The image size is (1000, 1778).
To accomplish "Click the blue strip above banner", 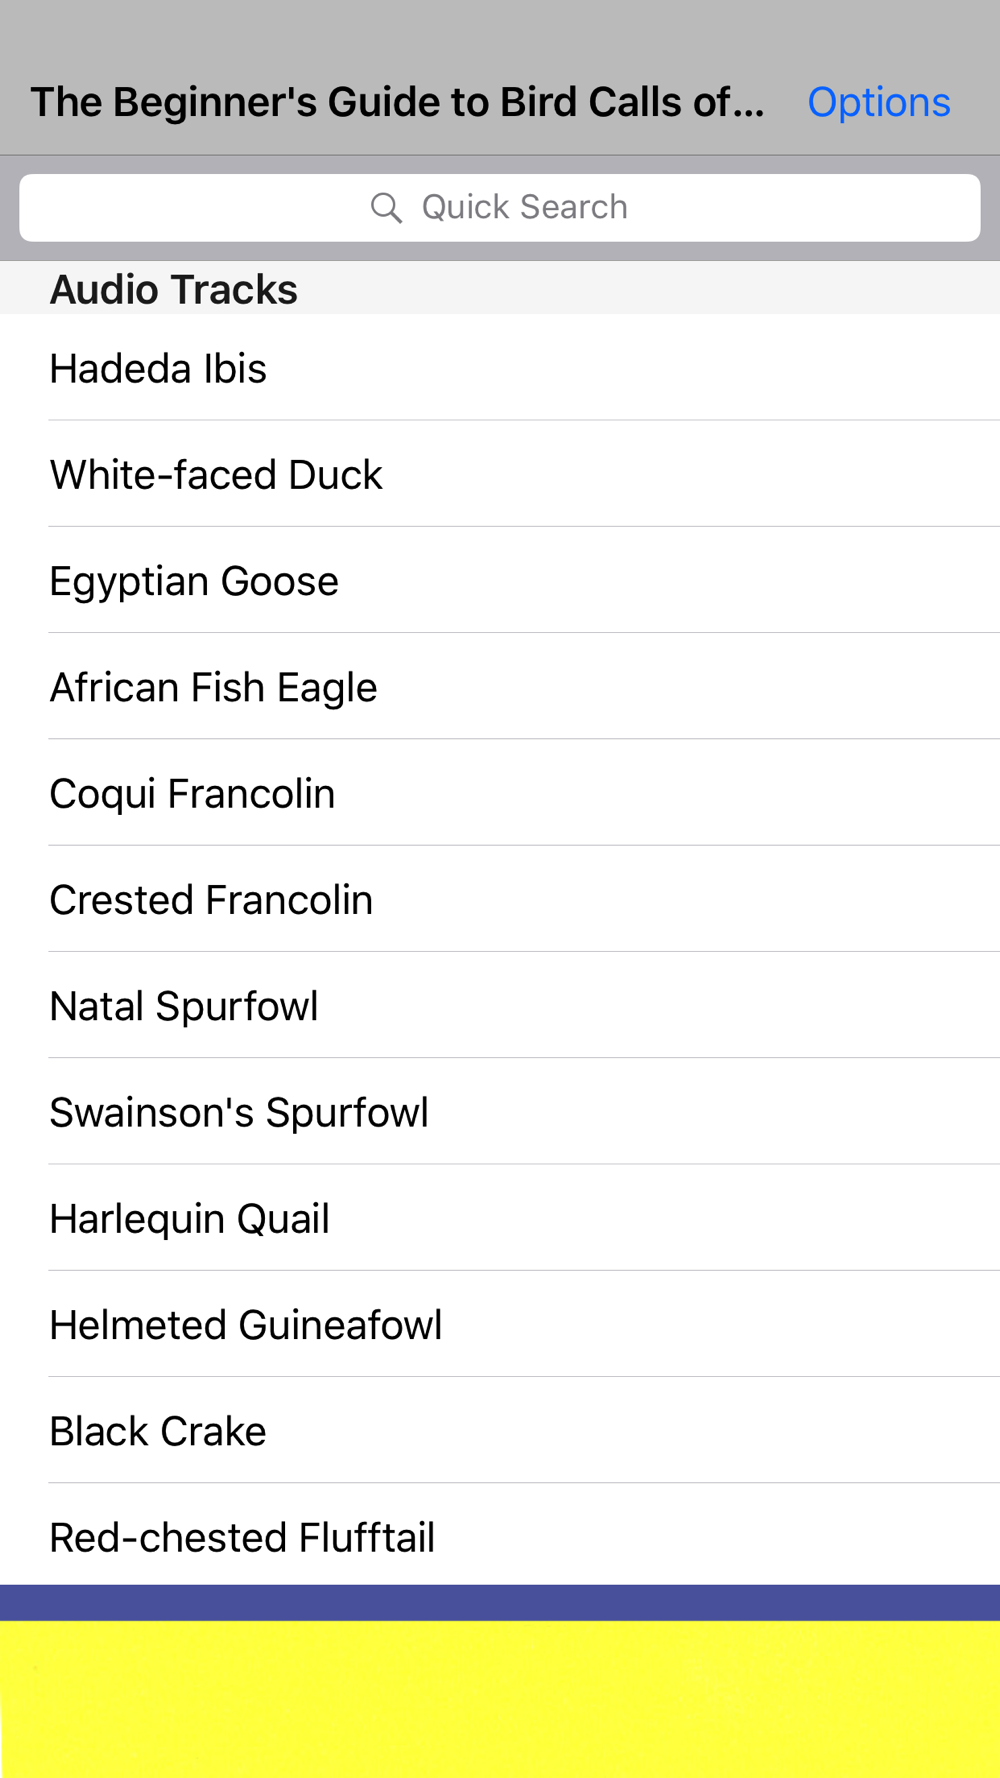I will 500,1602.
